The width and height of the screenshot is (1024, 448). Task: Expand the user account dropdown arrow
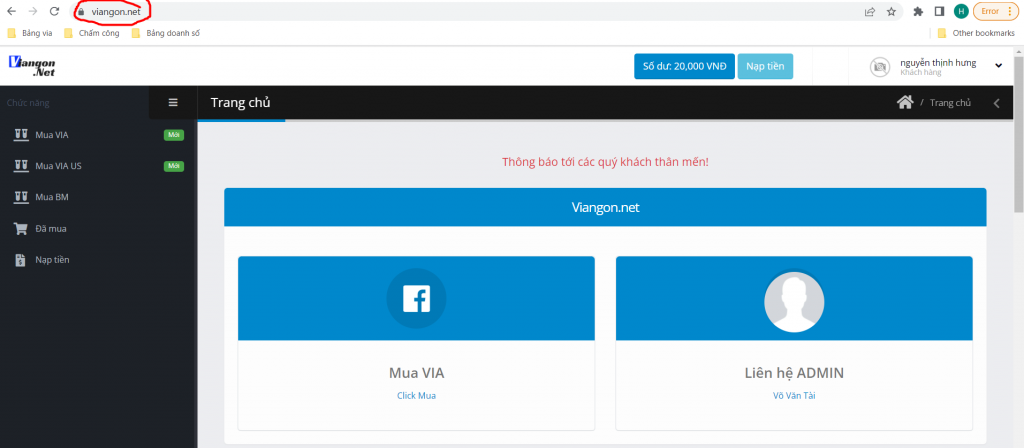tap(998, 66)
